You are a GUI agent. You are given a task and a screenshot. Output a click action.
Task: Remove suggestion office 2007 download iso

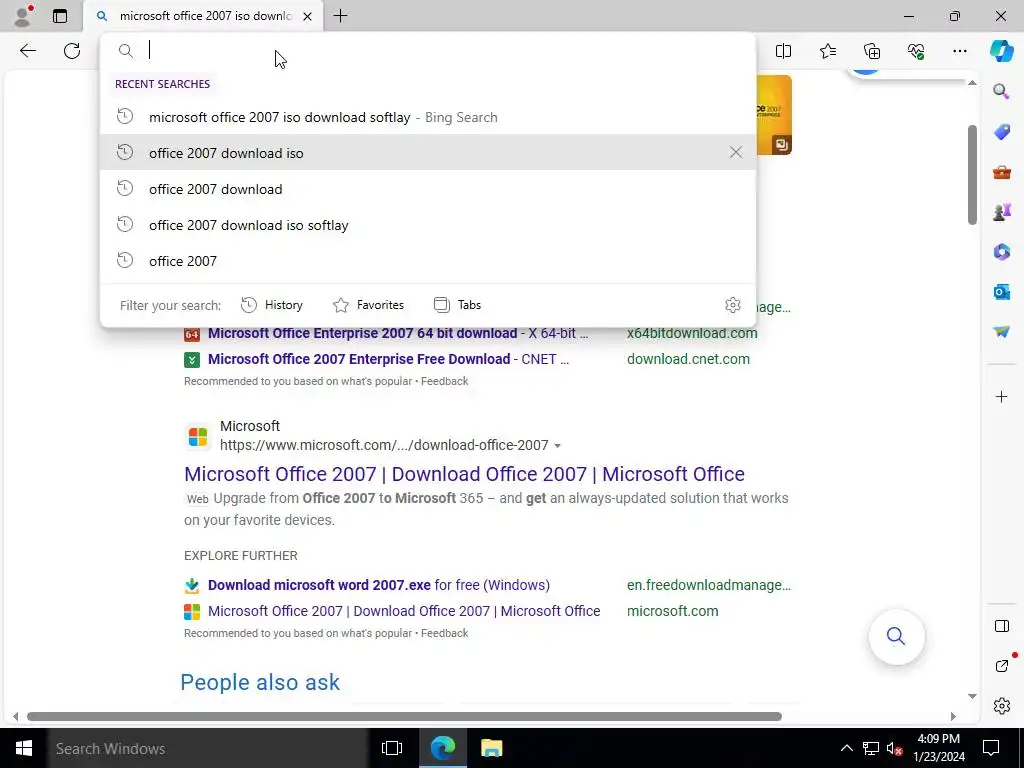pos(735,153)
